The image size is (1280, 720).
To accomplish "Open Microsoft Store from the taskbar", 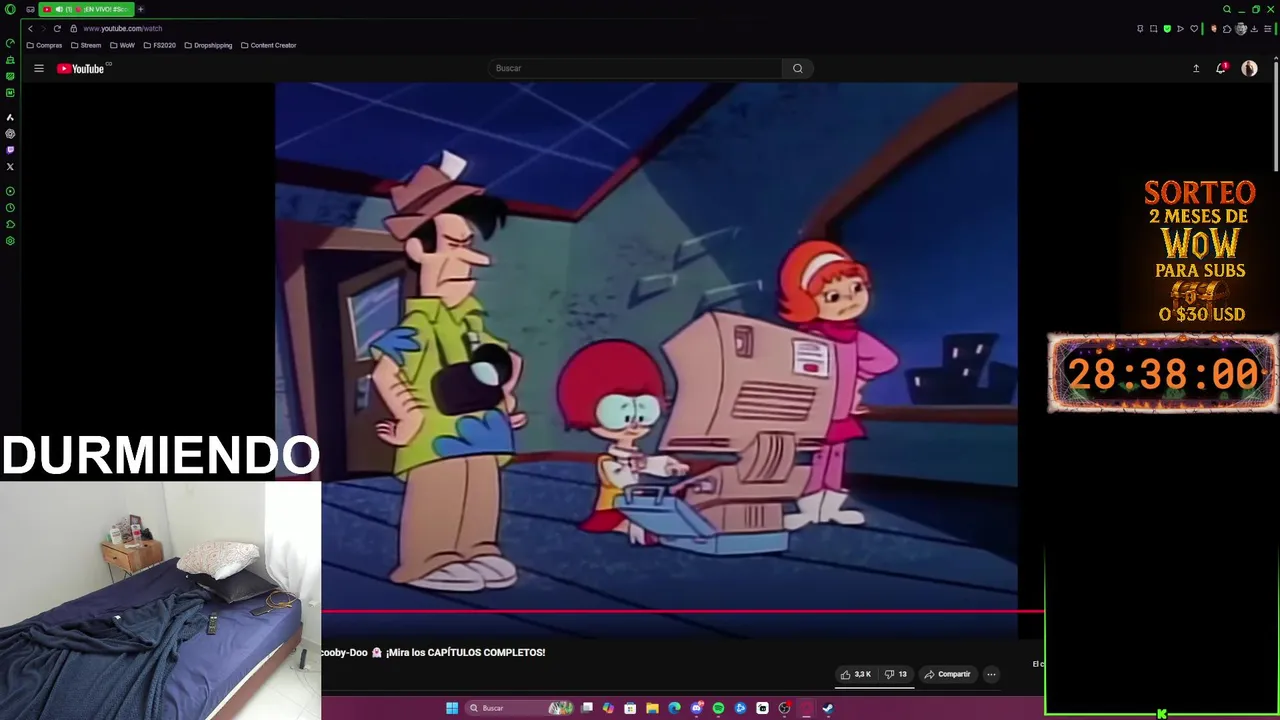I will [630, 708].
